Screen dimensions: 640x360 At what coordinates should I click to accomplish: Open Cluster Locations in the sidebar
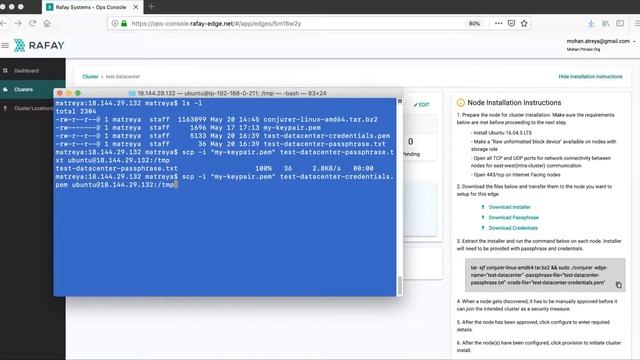33,108
